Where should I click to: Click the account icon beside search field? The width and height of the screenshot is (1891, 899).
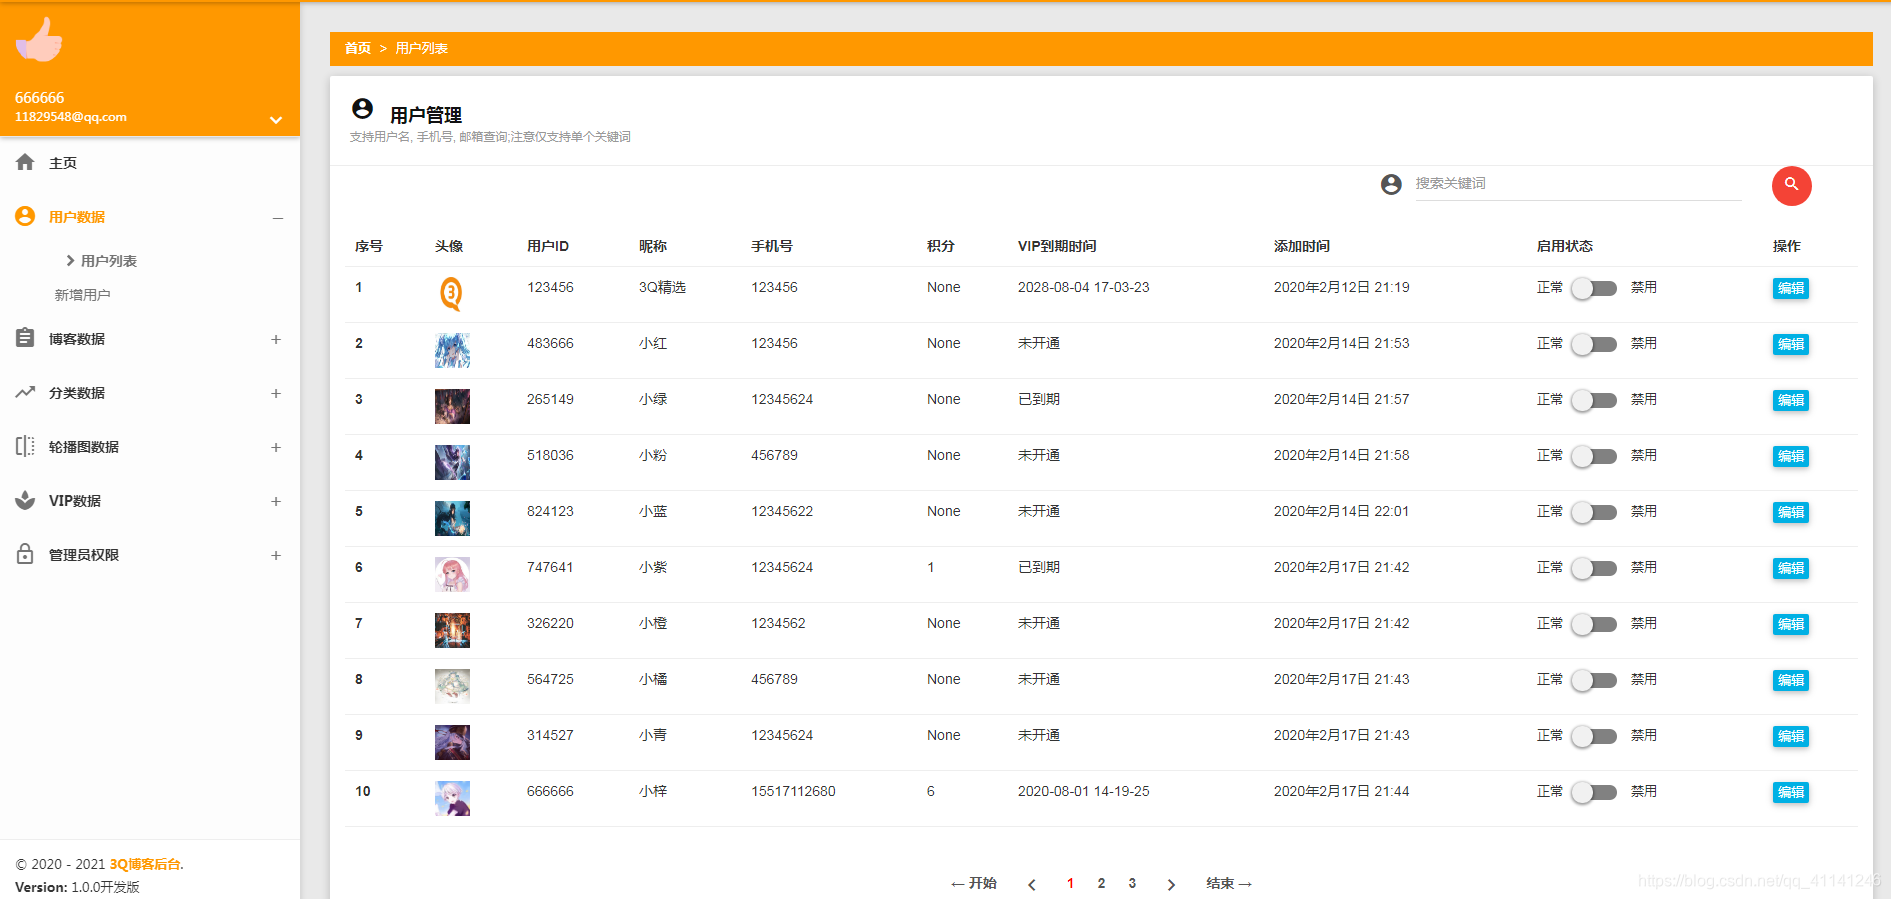tap(1391, 184)
